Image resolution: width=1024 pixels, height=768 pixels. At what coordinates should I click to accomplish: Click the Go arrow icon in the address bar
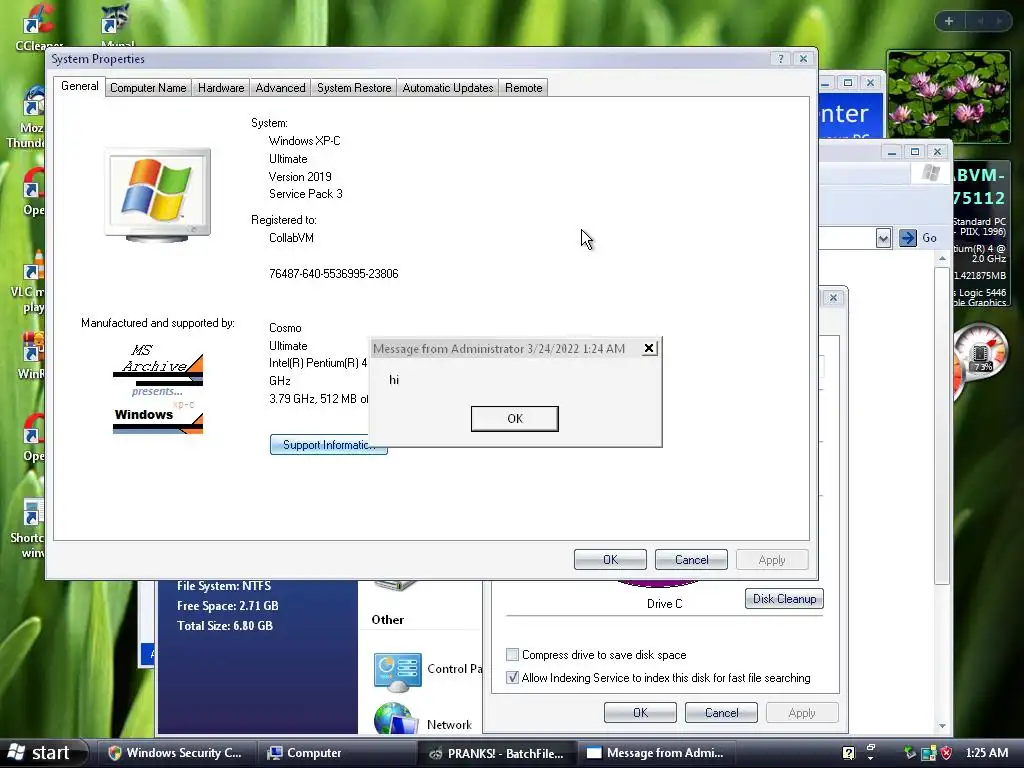907,238
